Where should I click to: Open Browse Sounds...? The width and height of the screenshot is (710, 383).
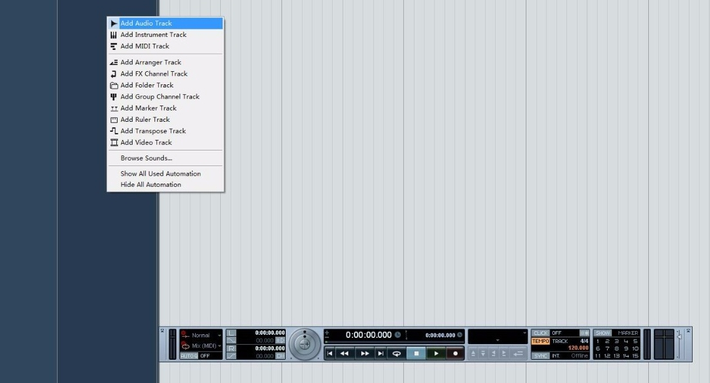click(165, 158)
